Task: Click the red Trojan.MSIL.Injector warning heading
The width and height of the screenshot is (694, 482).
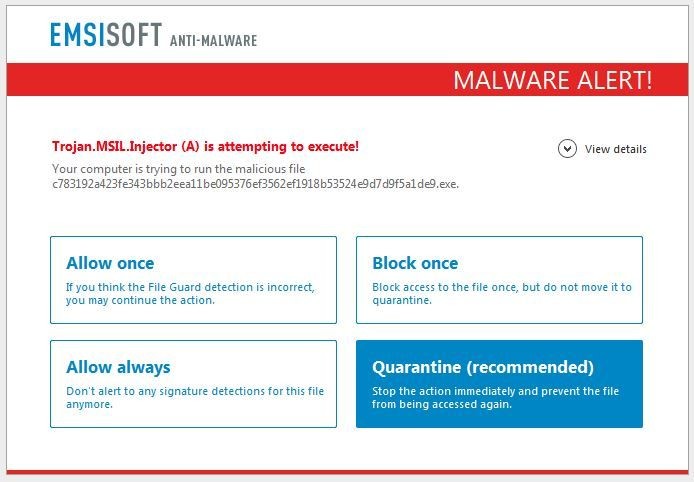Action: 205,147
